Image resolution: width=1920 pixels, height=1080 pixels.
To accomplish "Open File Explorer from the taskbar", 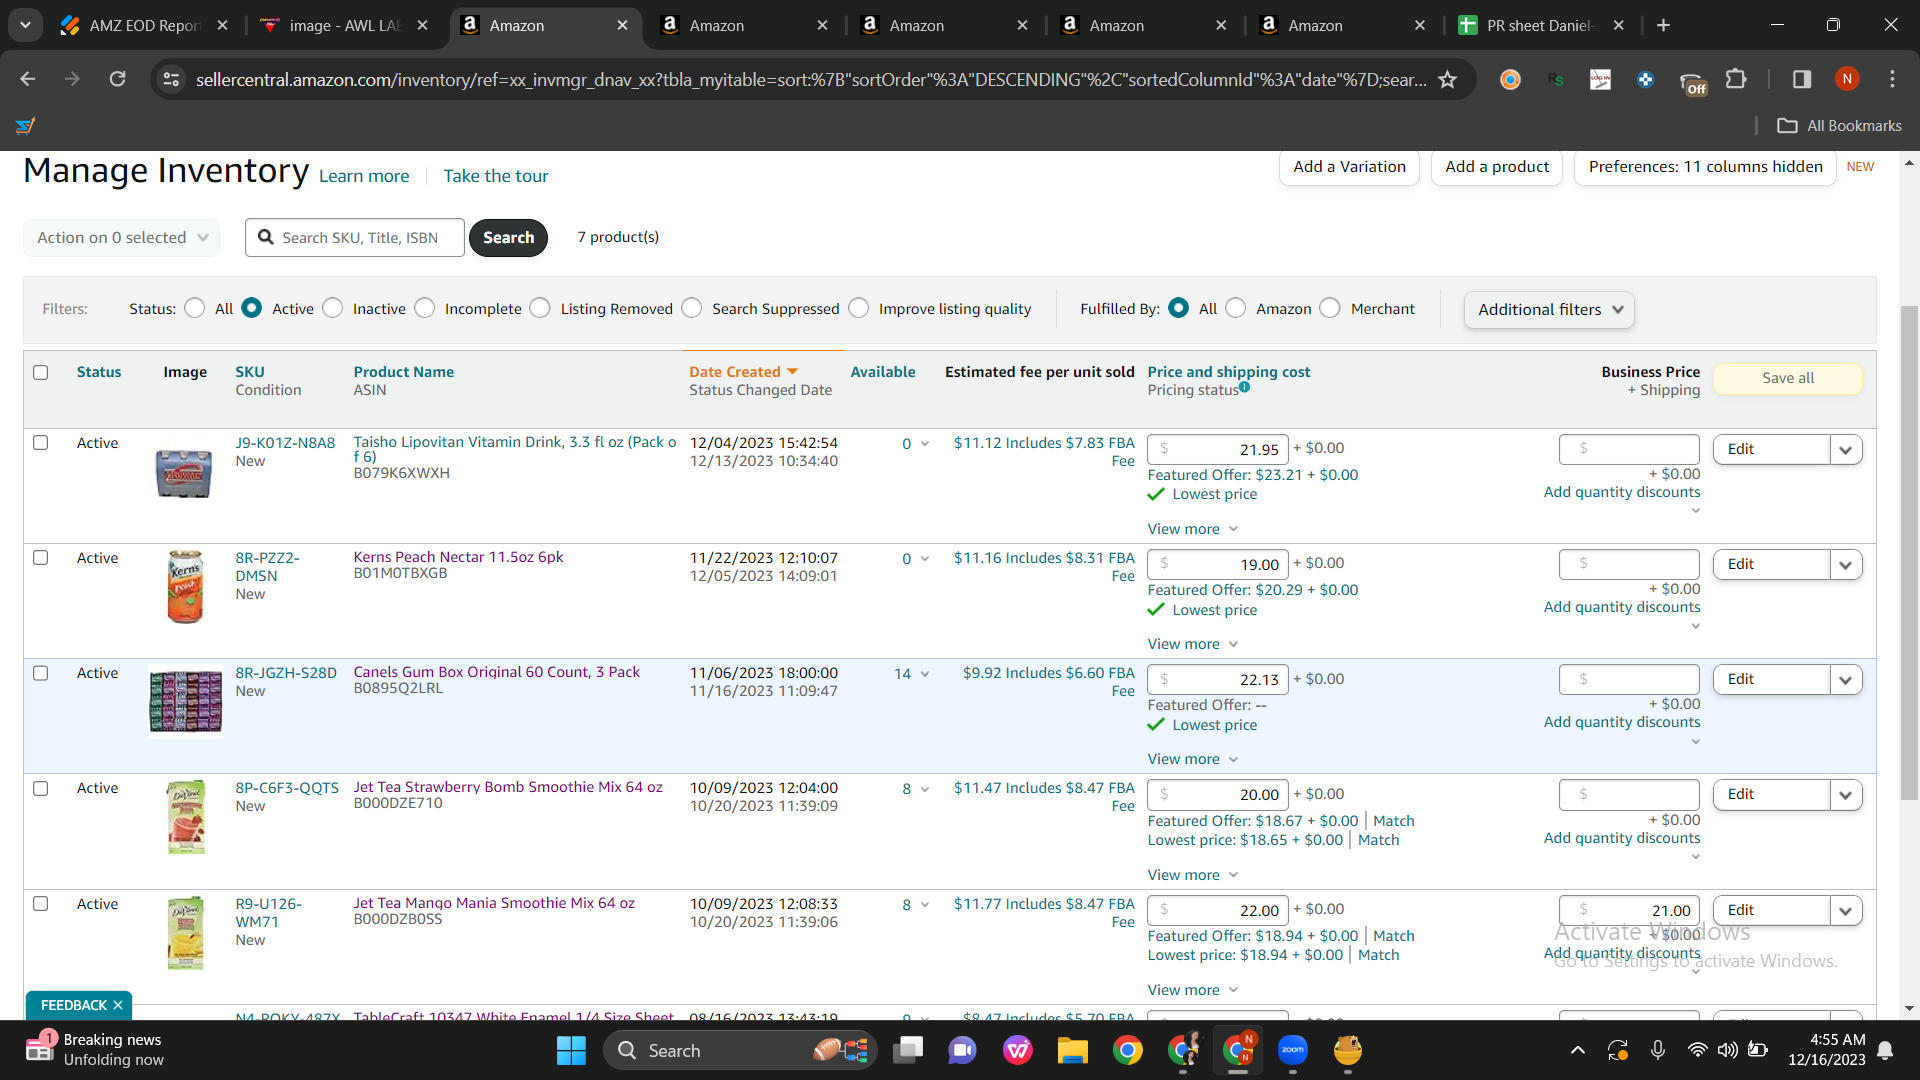I will click(x=1073, y=1050).
